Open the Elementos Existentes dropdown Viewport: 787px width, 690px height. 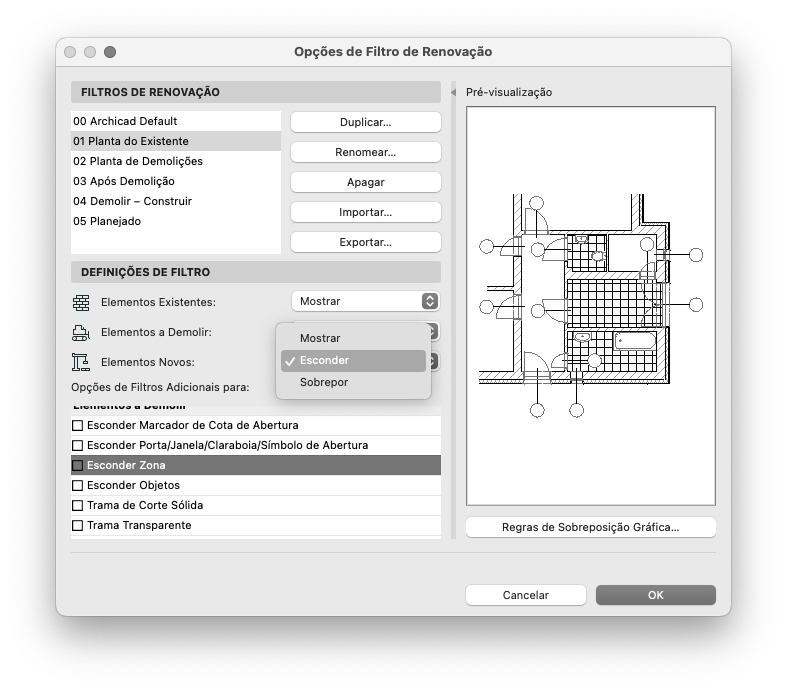pyautogui.click(x=366, y=301)
